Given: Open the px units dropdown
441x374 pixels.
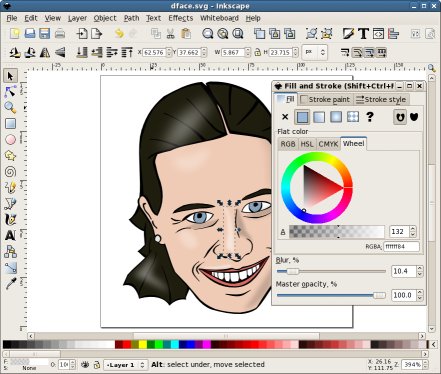Looking at the screenshot, I should click(315, 52).
